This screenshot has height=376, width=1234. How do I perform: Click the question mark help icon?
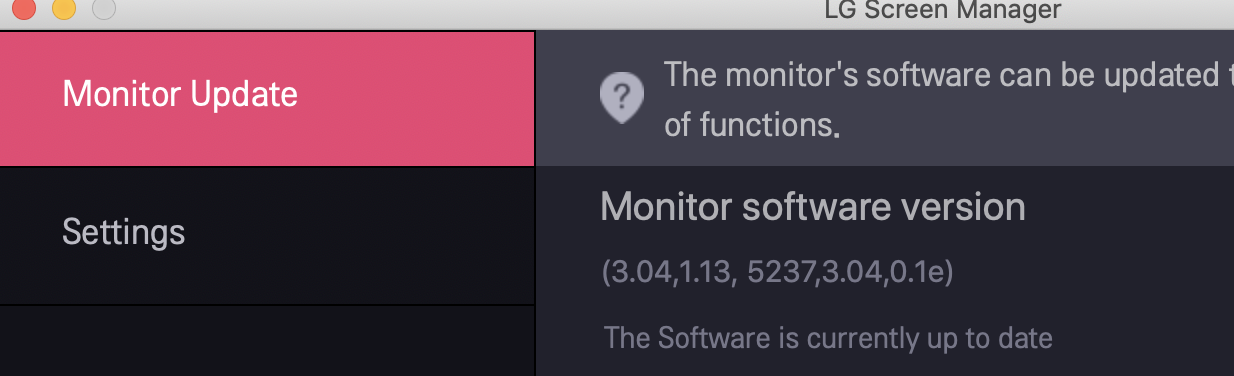click(x=621, y=98)
